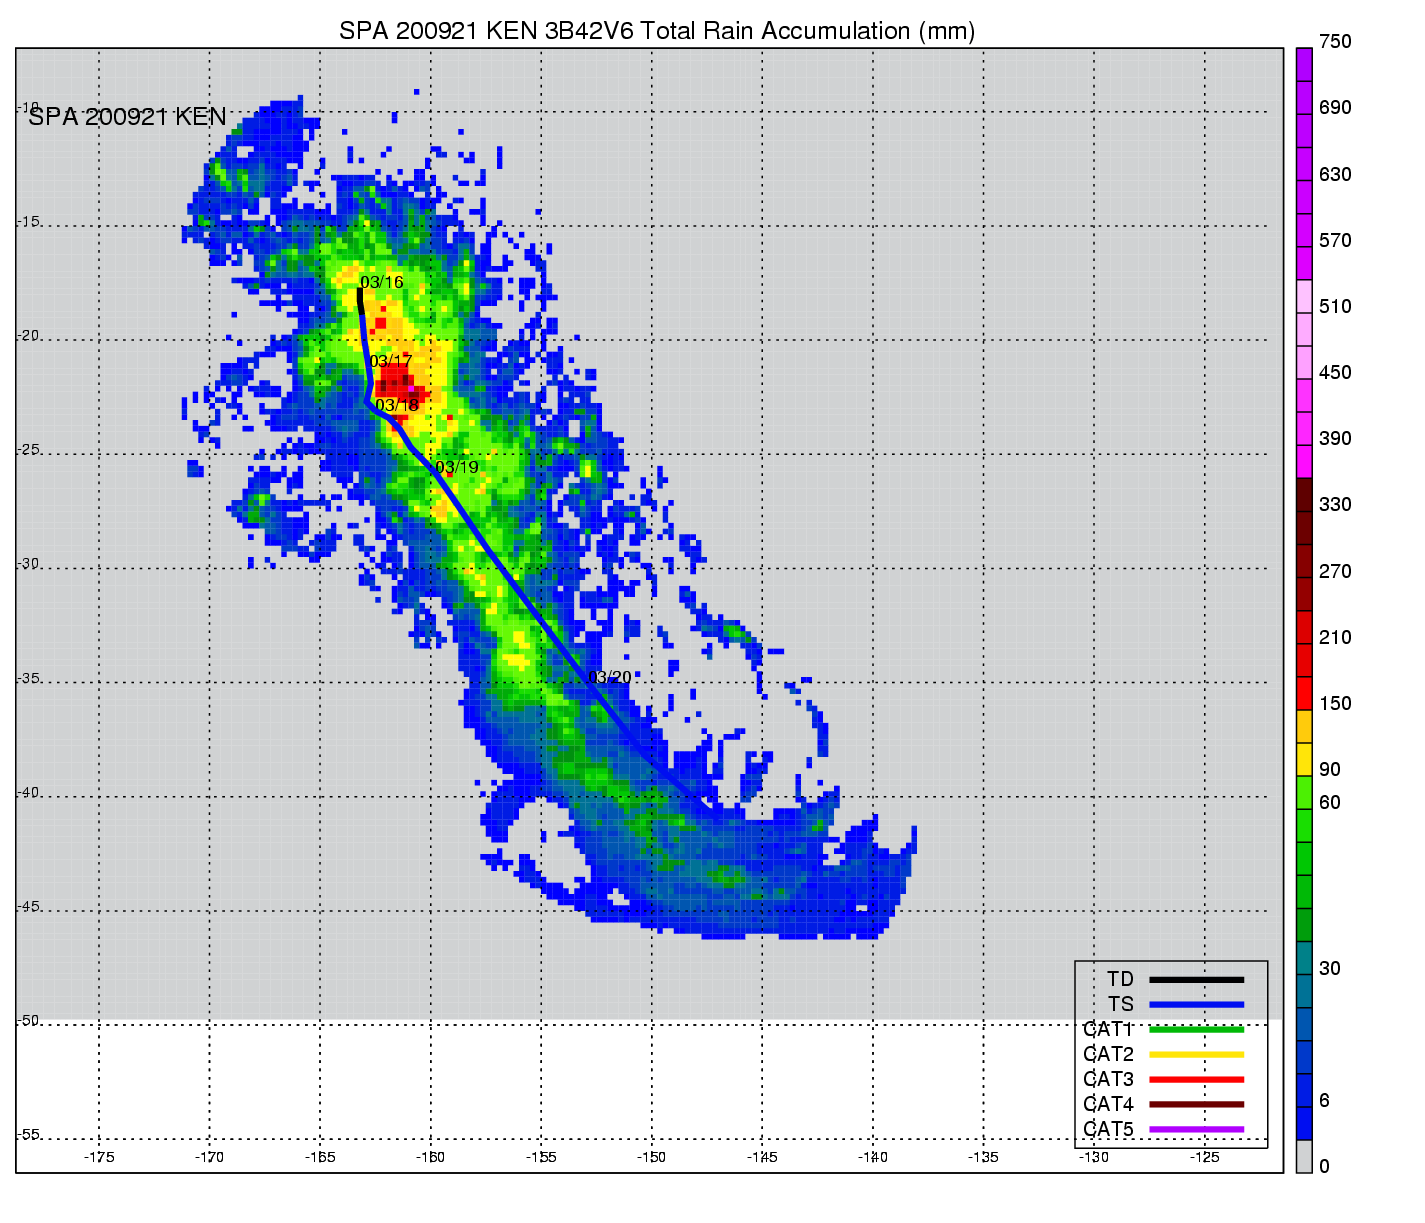Select the yellow CAT2 legend line
The image size is (1425, 1223).
pos(1196,1055)
